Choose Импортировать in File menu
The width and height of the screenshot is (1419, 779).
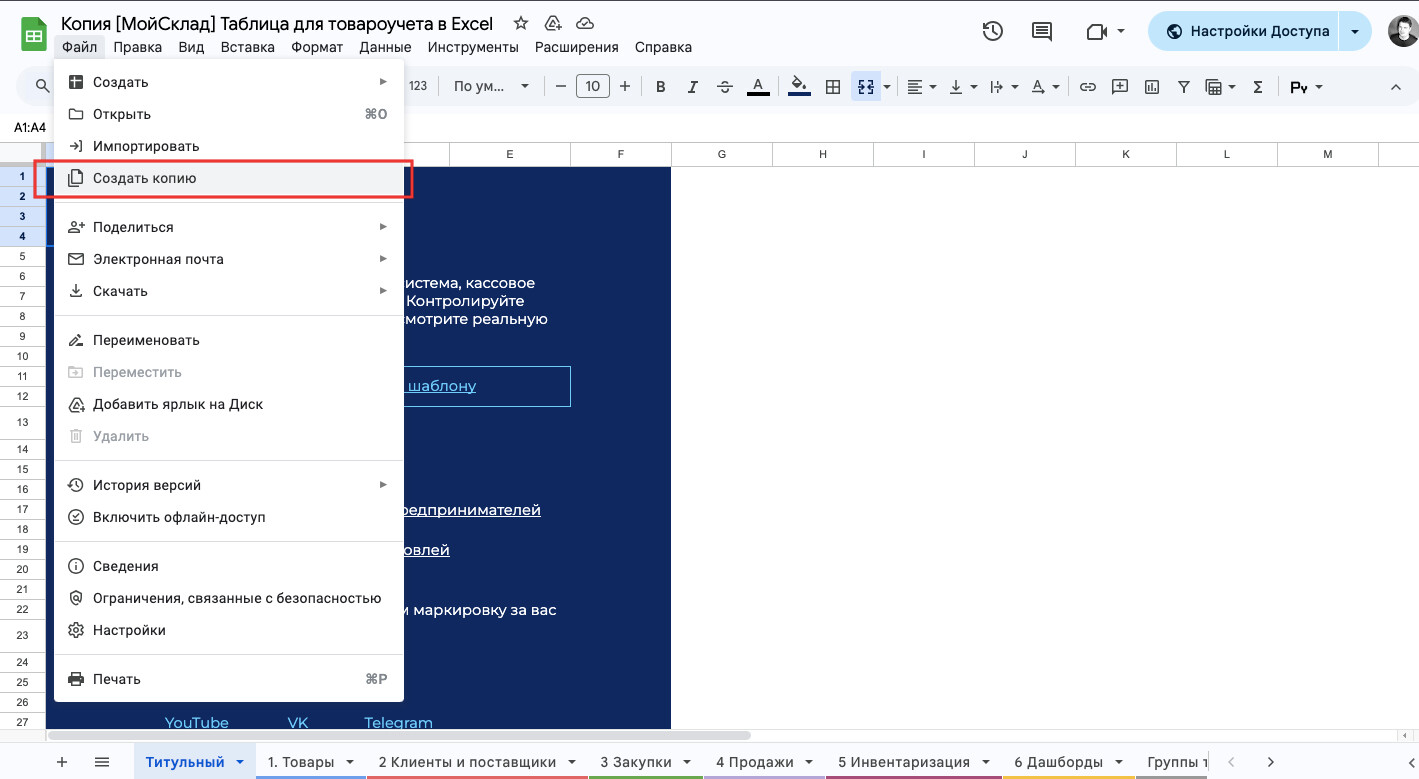[x=228, y=146]
